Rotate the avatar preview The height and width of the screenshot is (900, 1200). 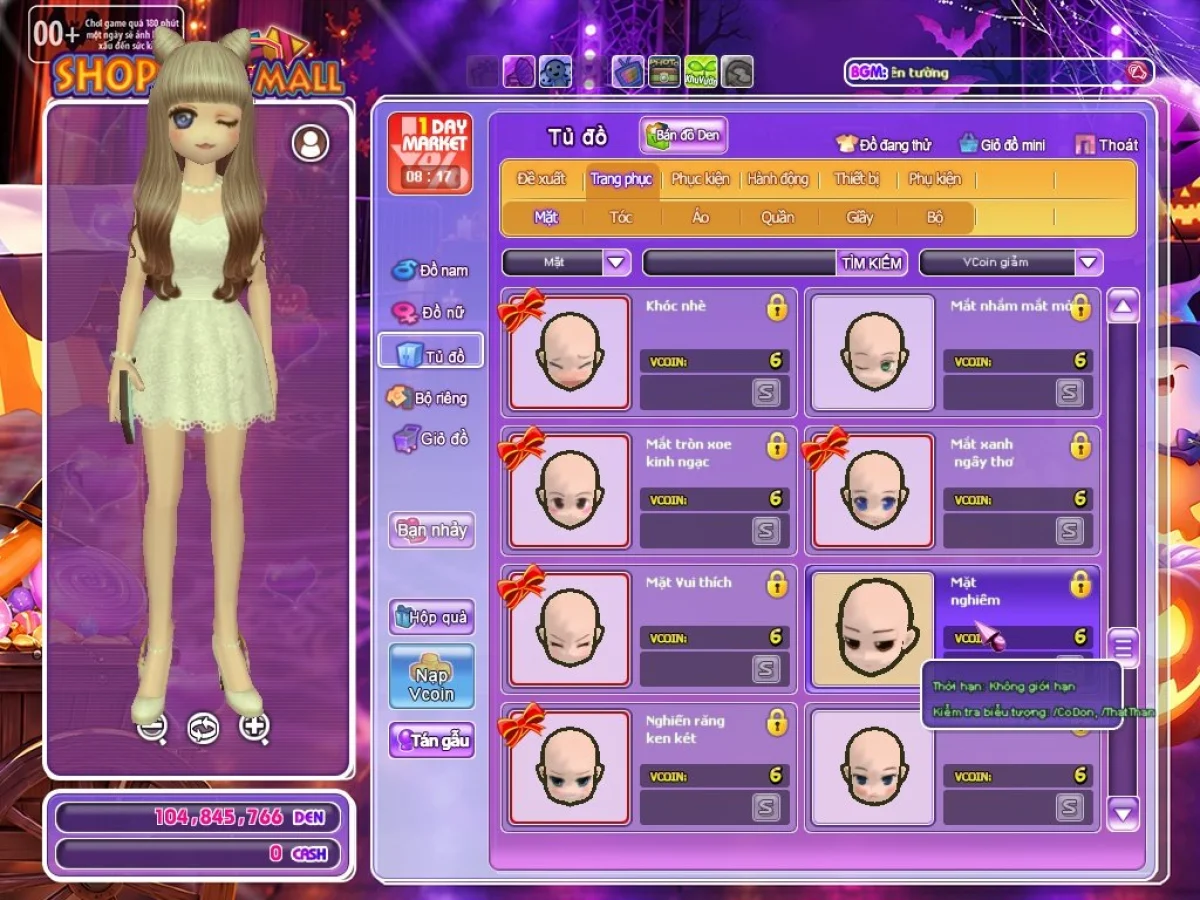coord(203,728)
